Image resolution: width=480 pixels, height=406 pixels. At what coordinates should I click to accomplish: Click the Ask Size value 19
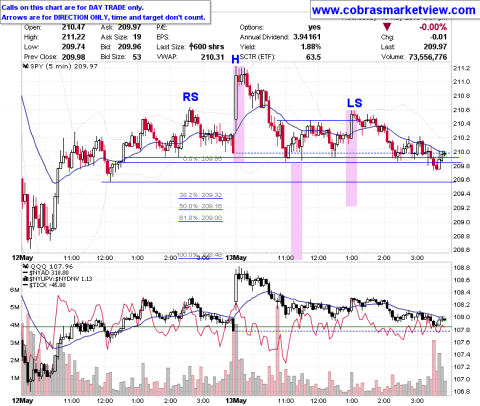(137, 37)
